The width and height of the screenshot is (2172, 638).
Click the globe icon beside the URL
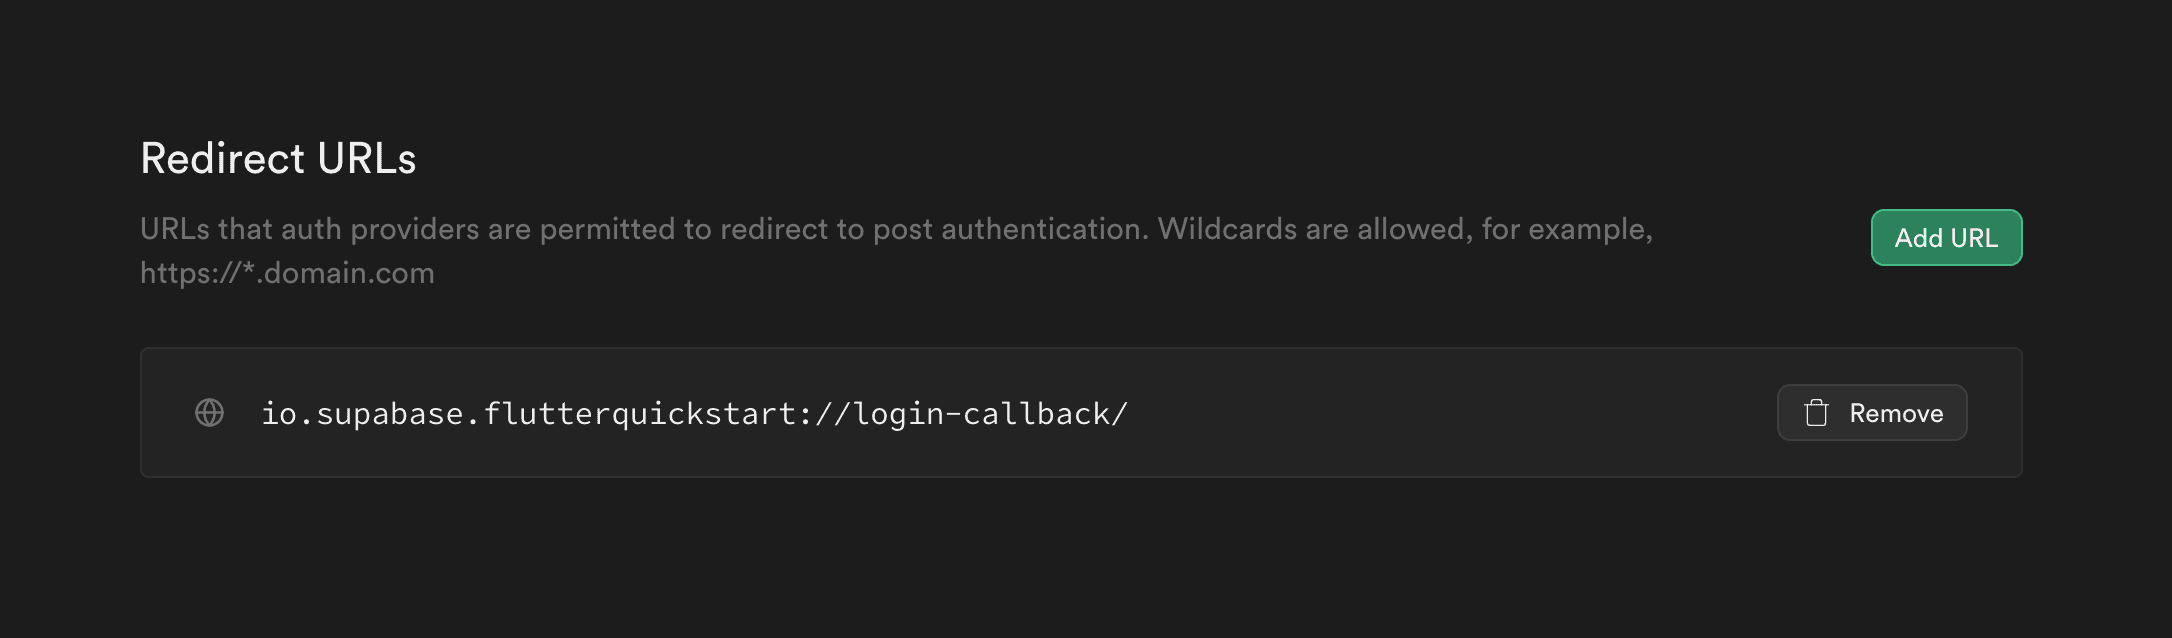point(209,412)
